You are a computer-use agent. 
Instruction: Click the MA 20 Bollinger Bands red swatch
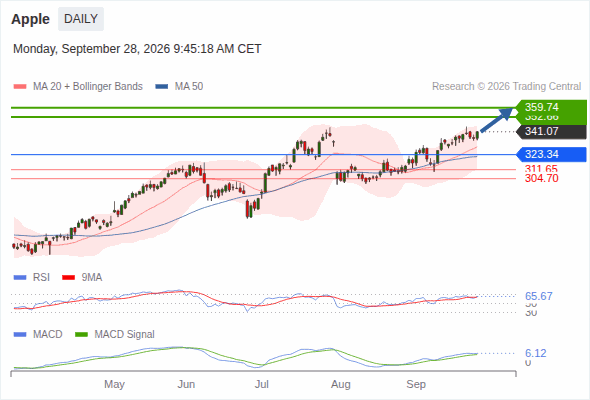coord(20,87)
